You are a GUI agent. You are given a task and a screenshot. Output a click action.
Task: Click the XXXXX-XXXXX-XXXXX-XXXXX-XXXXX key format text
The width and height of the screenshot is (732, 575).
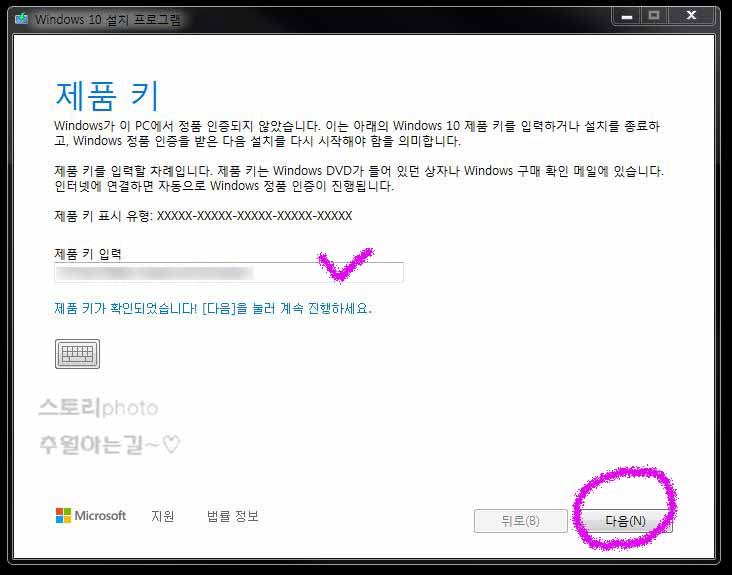pos(254,216)
